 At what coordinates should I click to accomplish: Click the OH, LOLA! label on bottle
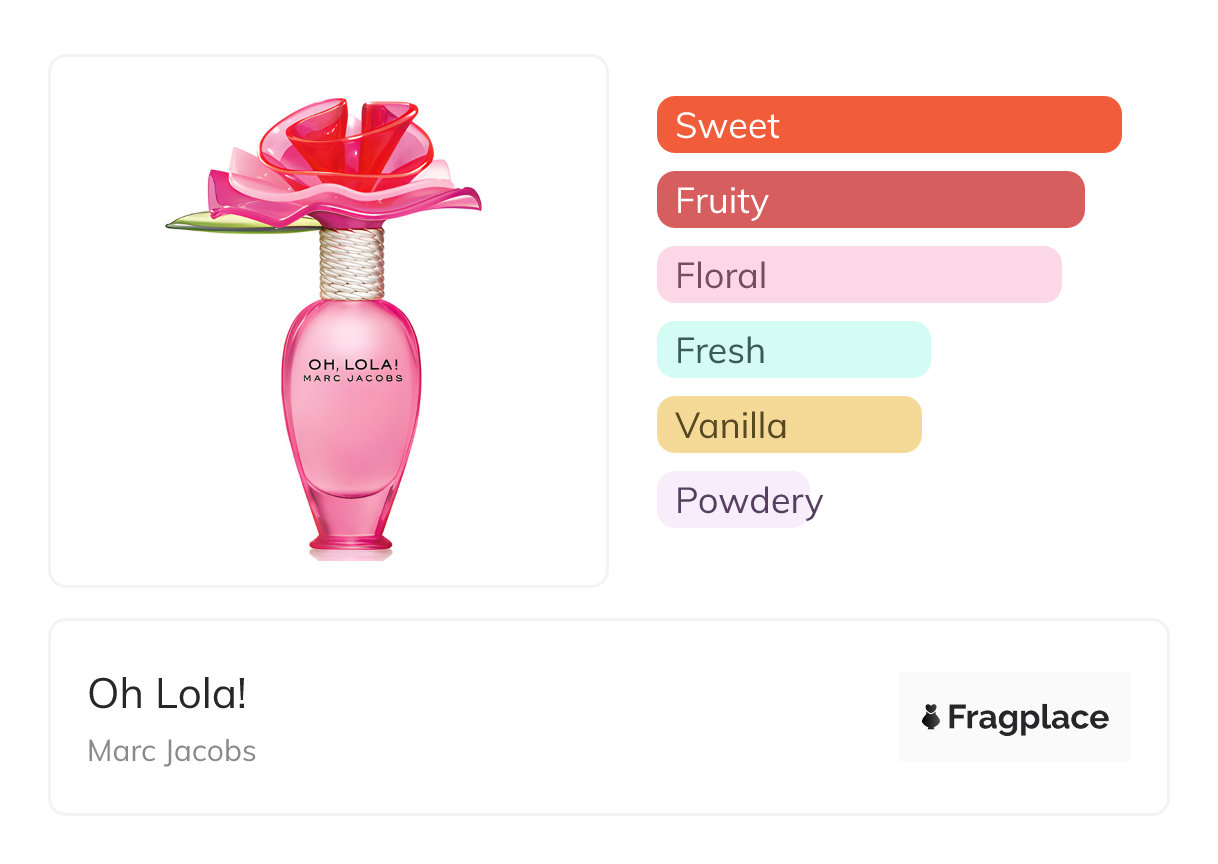coord(352,364)
